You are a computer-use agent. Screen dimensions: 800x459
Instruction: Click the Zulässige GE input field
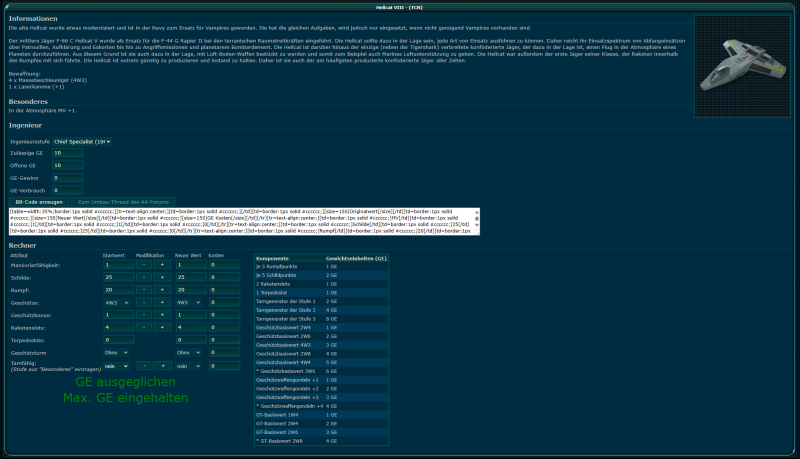(x=68, y=154)
